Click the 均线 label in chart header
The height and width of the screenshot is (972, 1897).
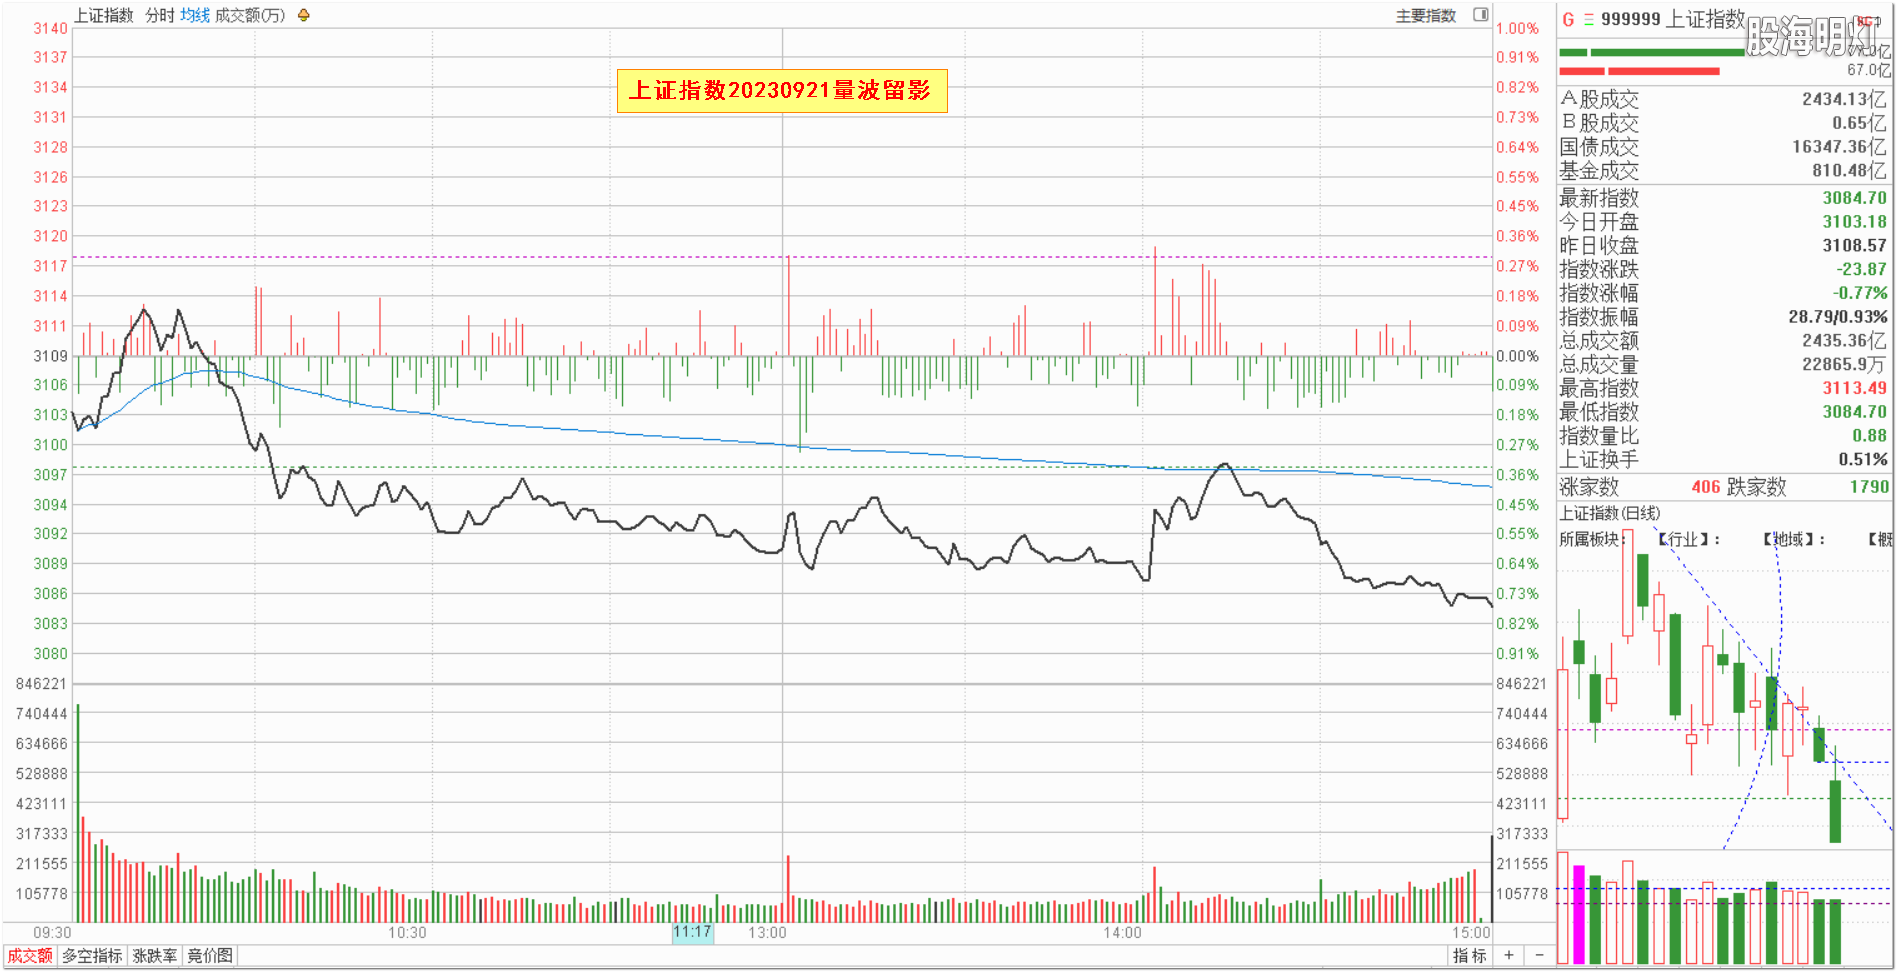[x=195, y=15]
